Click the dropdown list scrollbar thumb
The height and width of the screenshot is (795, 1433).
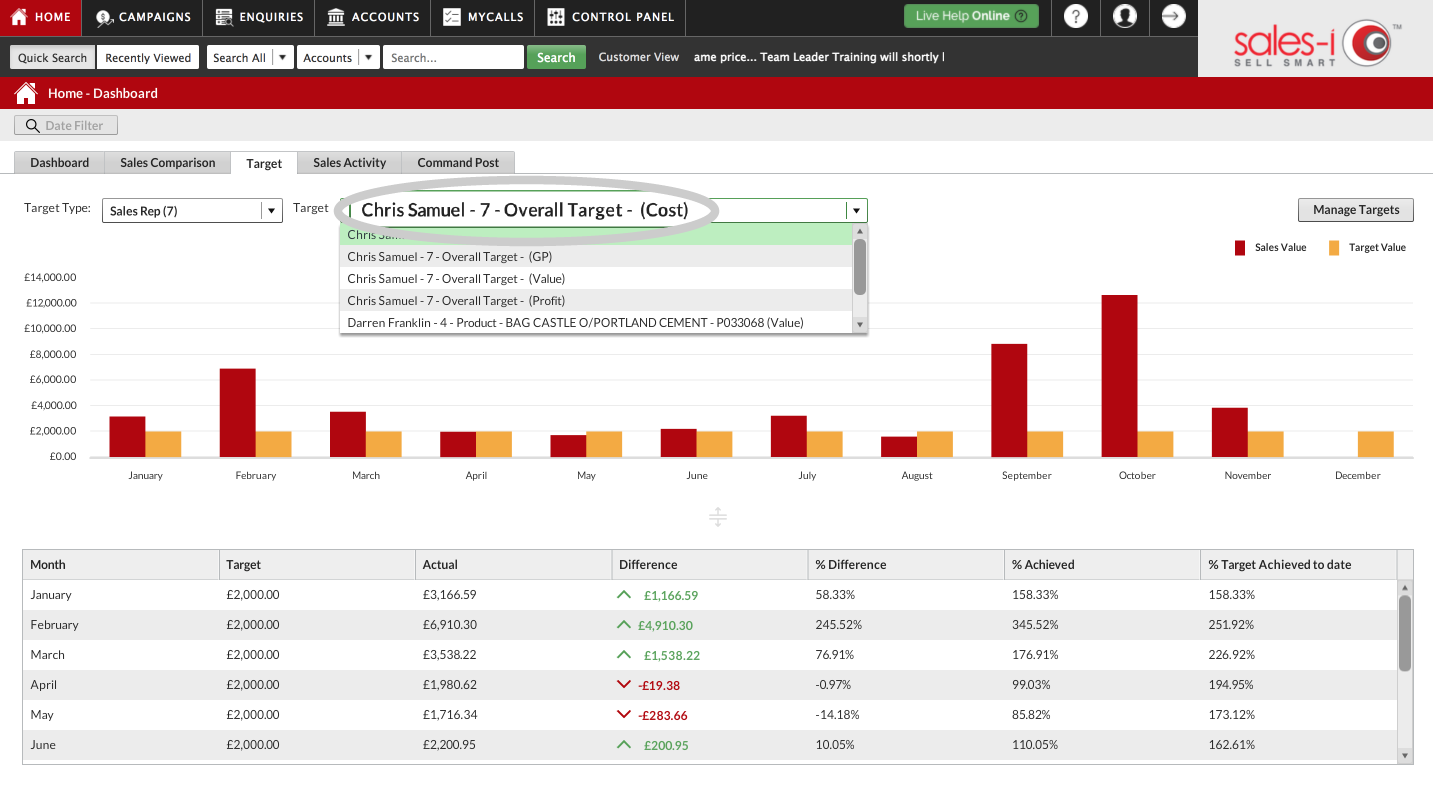860,267
